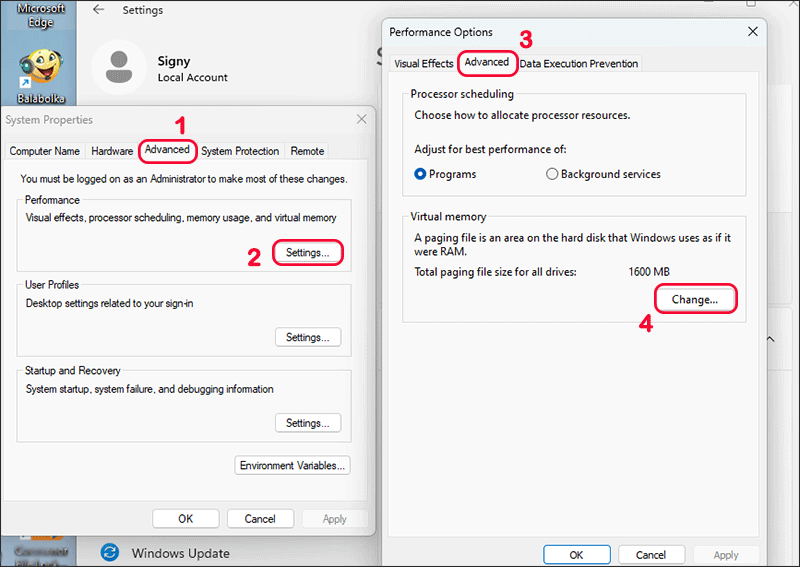Go to the System Protection tab
Image resolution: width=800 pixels, height=567 pixels.
click(x=240, y=151)
